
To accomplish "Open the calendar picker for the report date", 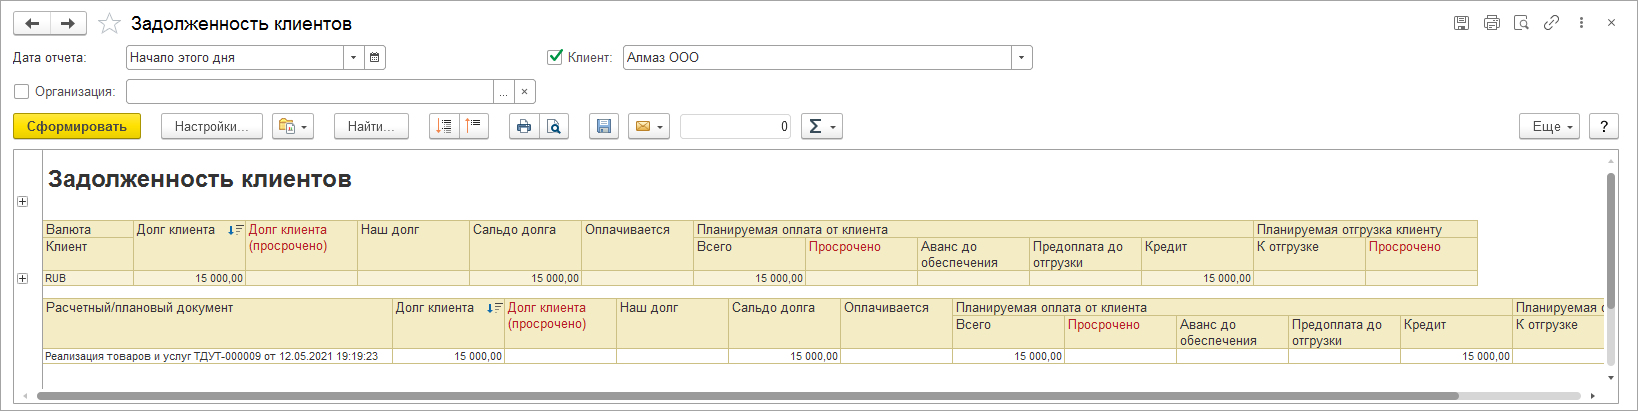I will [x=374, y=58].
